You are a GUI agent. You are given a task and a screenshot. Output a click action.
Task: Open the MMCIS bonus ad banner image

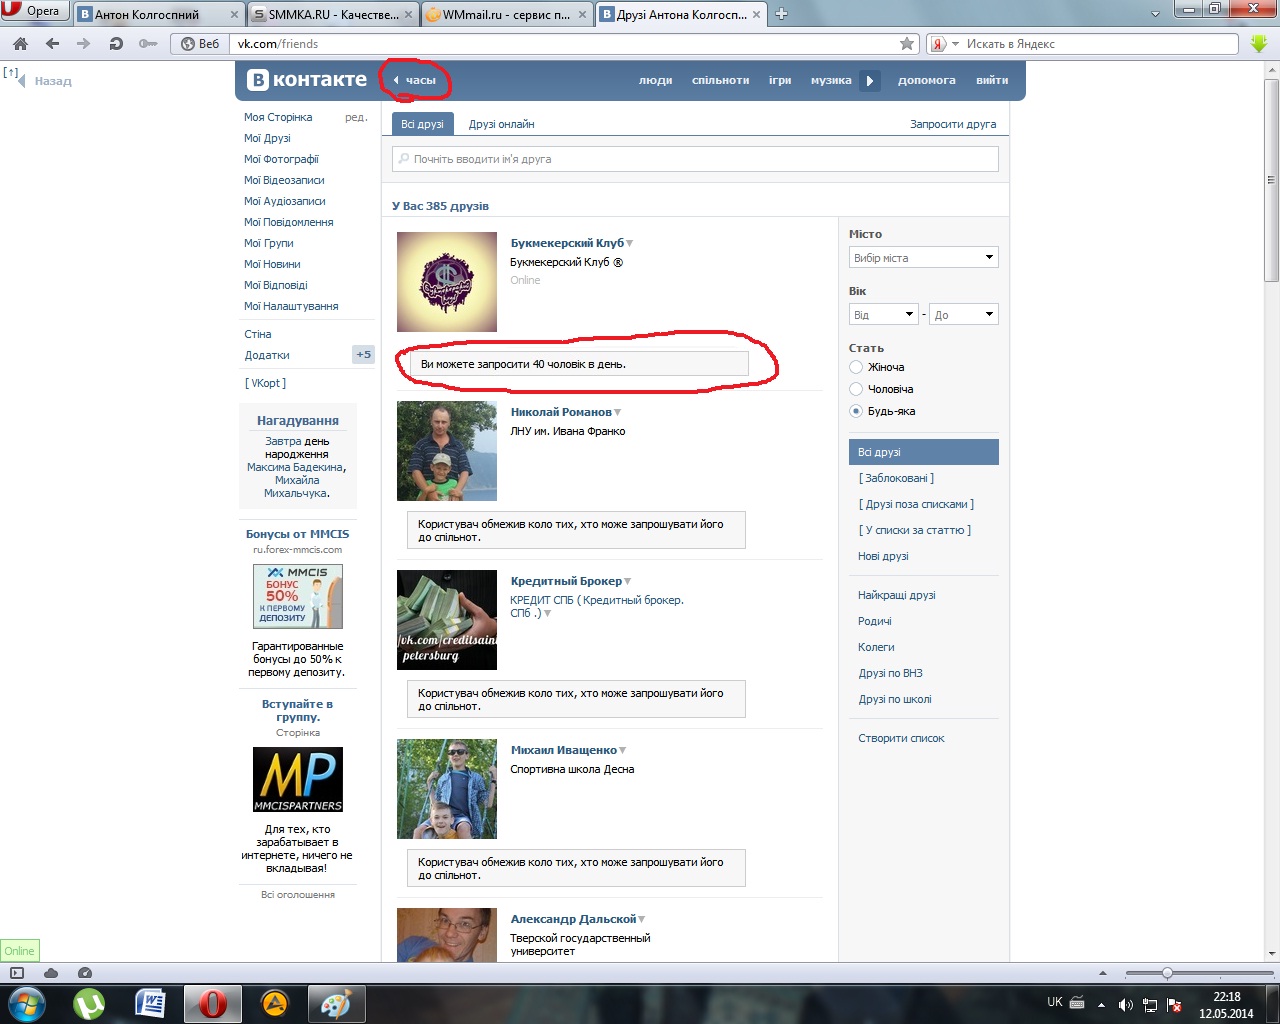[298, 596]
